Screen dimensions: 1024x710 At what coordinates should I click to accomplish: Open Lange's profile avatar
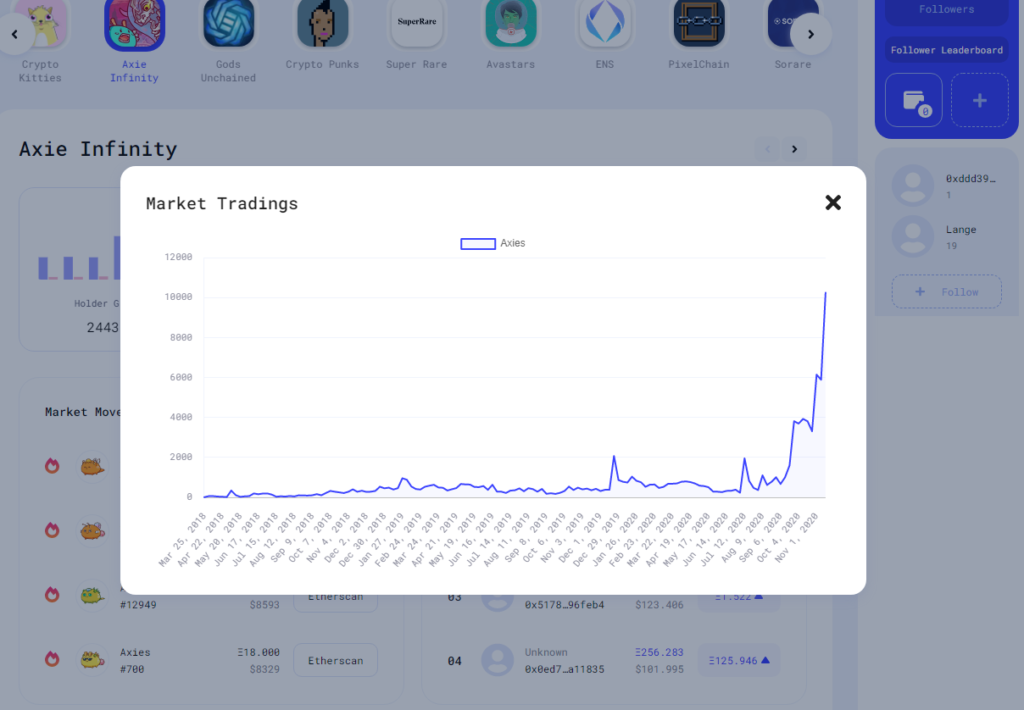pyautogui.click(x=912, y=236)
